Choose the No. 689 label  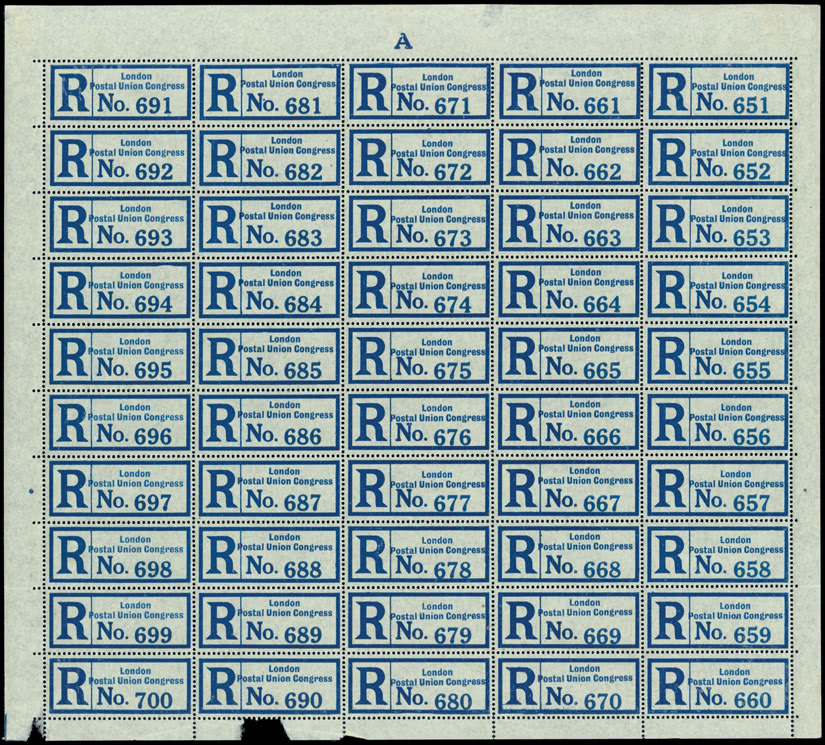(x=269, y=621)
